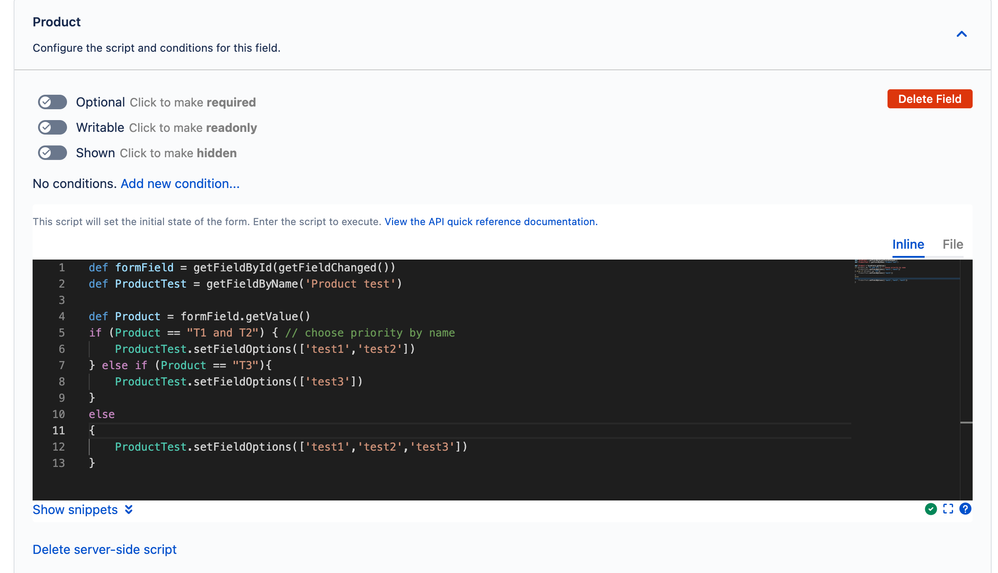The image size is (998, 573).
Task: Click the blue help question mark icon
Action: point(965,509)
